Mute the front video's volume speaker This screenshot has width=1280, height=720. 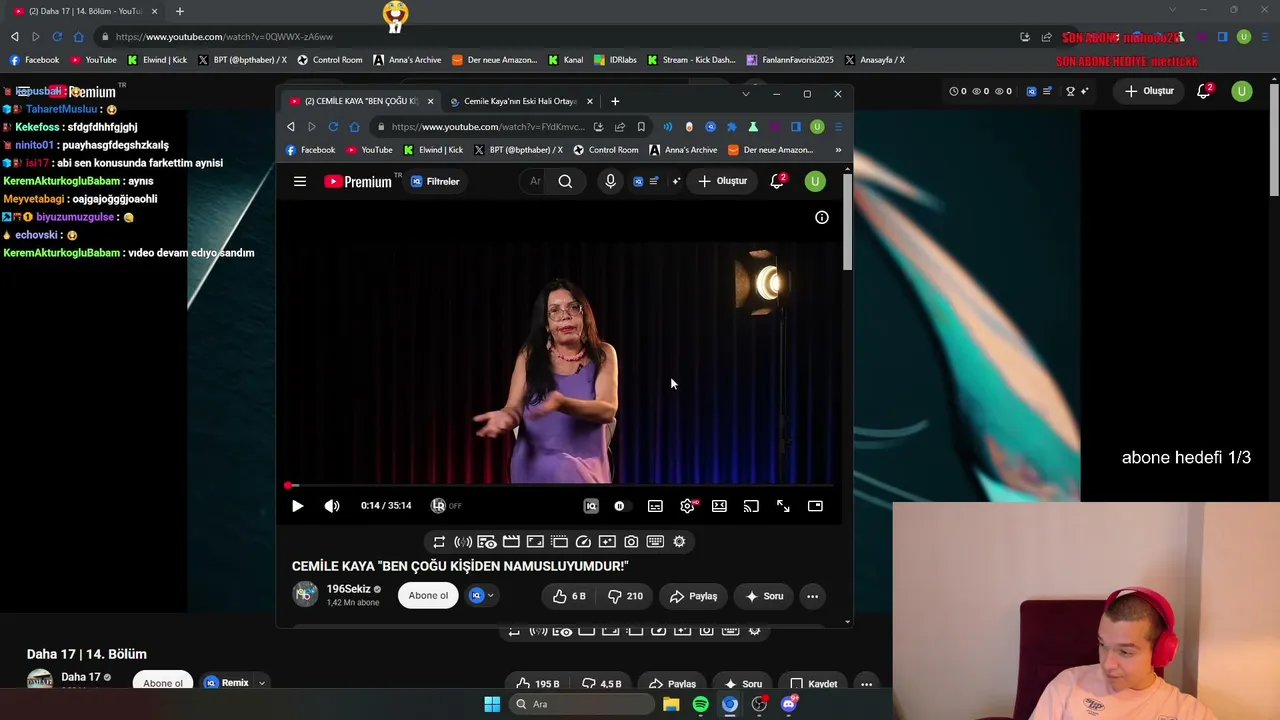pyautogui.click(x=332, y=506)
